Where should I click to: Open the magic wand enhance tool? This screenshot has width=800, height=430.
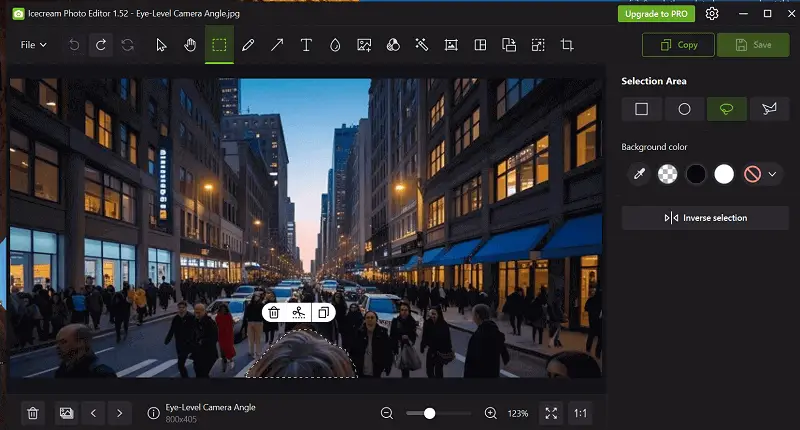point(421,45)
